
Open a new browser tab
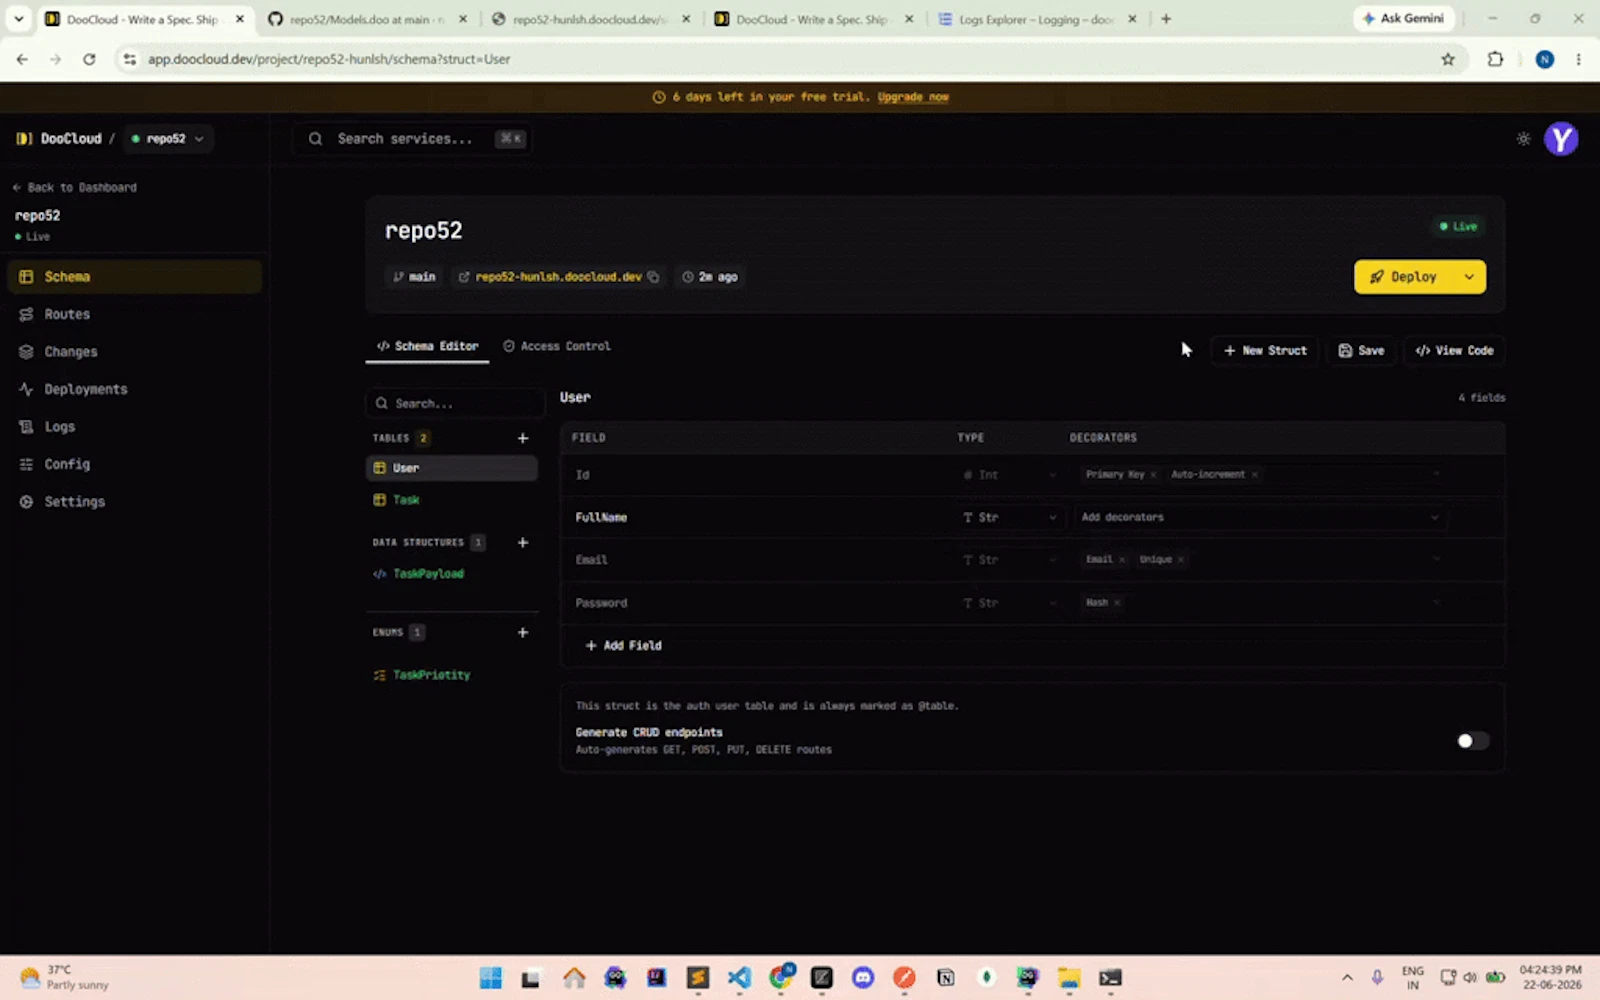point(1166,19)
